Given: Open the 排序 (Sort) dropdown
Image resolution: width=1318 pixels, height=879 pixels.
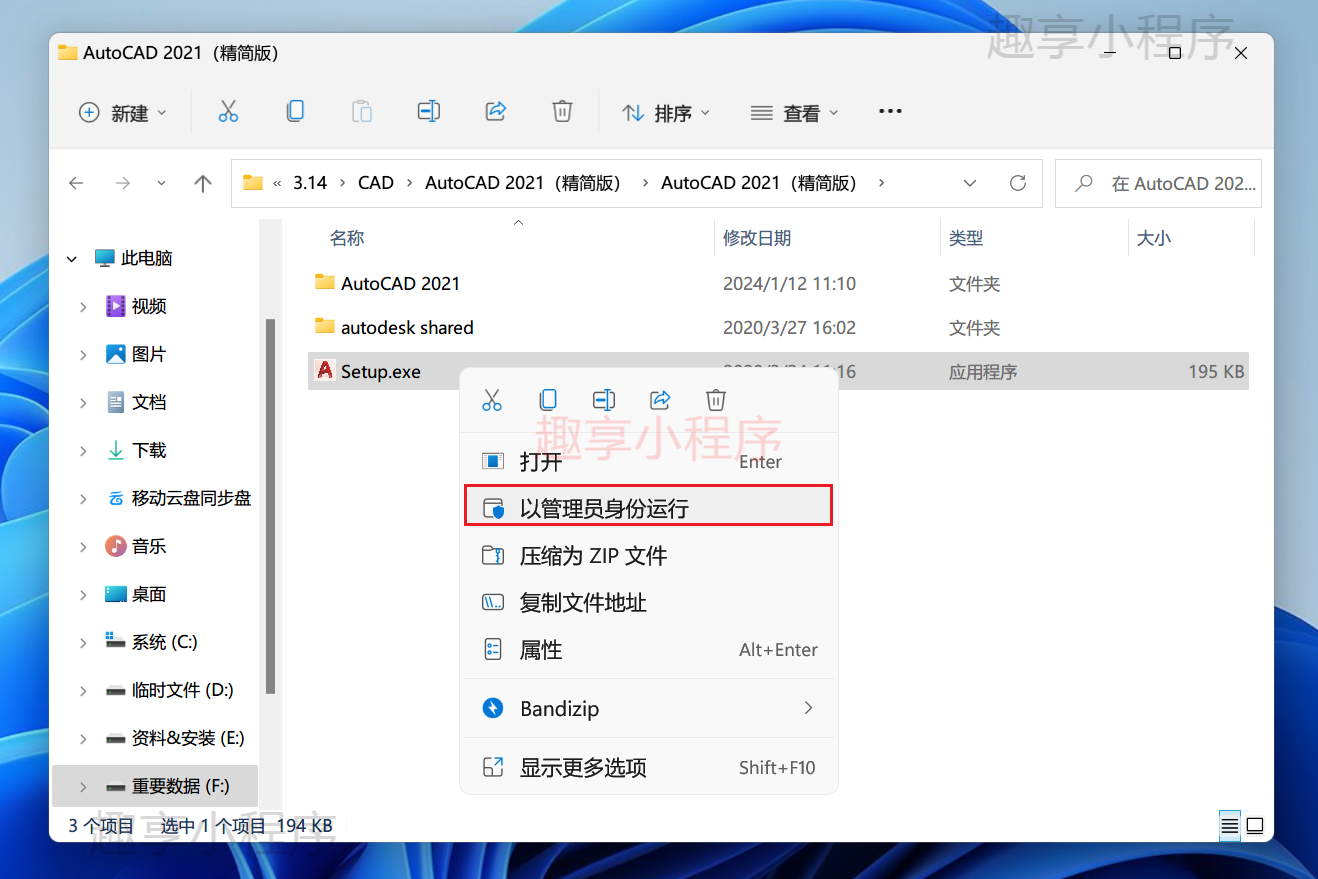Looking at the screenshot, I should coord(666,113).
